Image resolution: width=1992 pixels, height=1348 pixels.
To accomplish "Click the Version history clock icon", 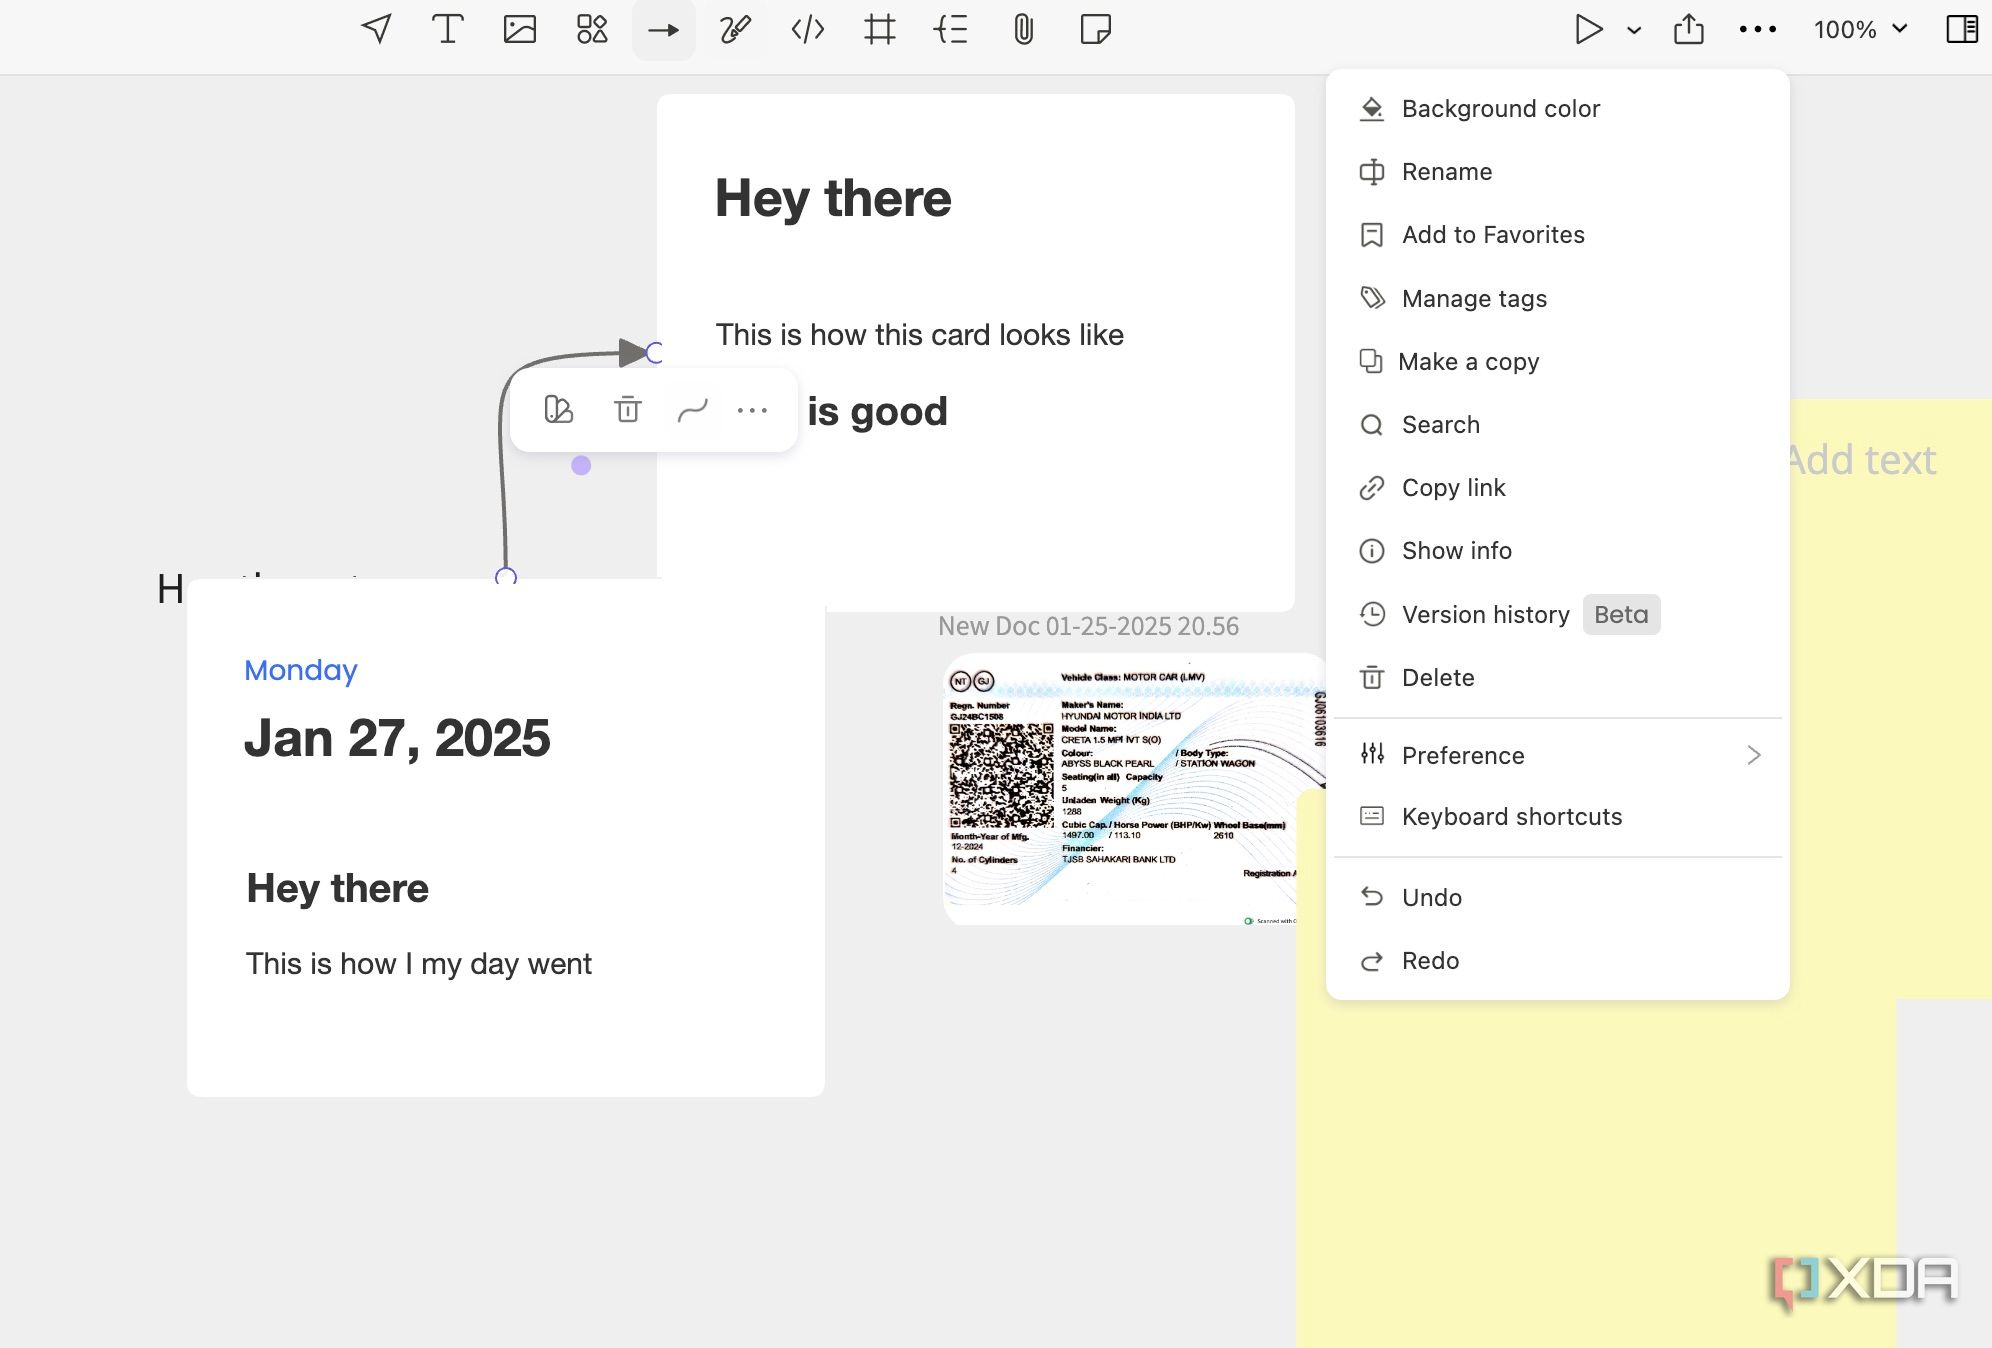I will coord(1372,614).
